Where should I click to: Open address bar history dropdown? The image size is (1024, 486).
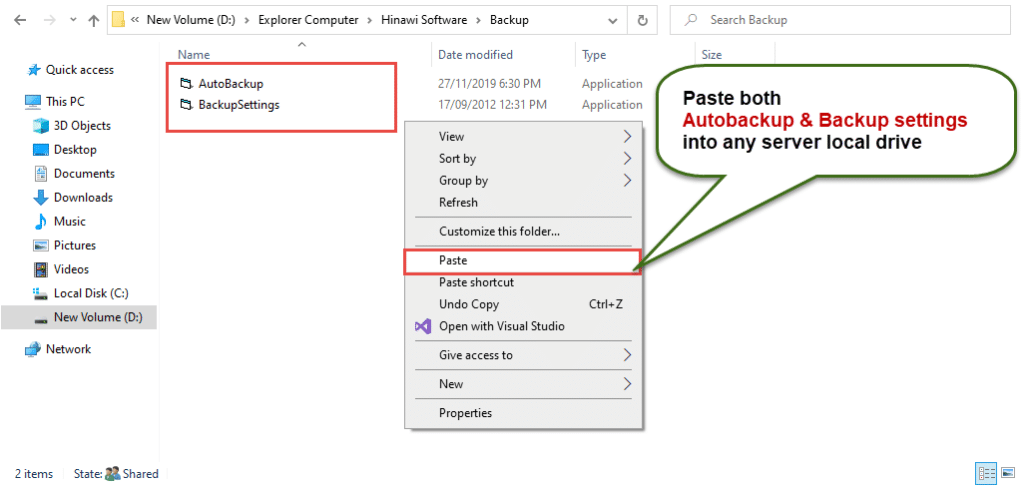tap(610, 20)
